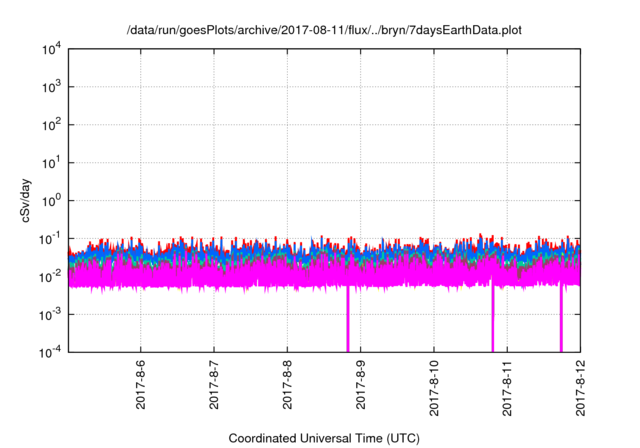This screenshot has height=448, width=640.
Task: Click the magenta data dropout before 2017-8-9
Action: pyautogui.click(x=348, y=319)
